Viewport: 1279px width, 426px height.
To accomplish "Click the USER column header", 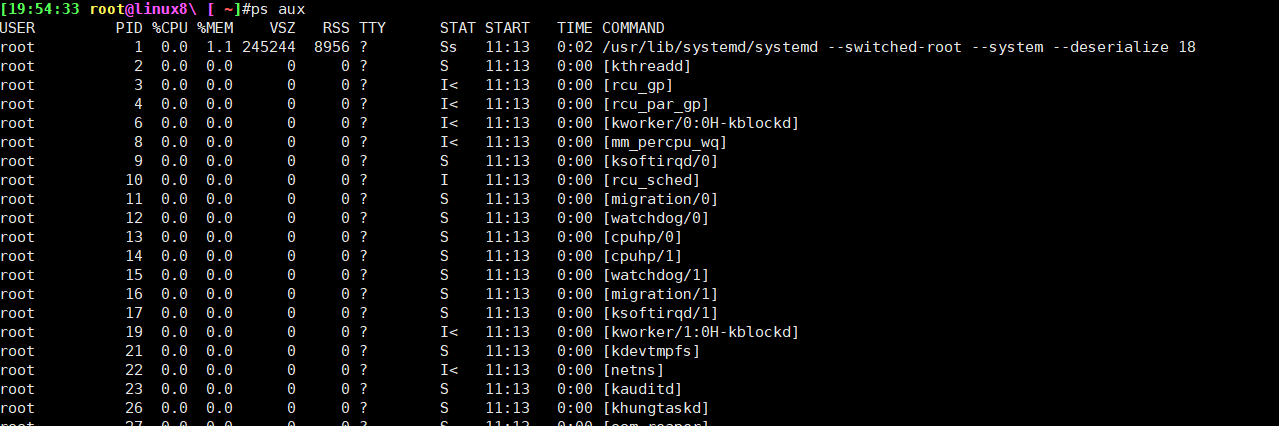I will coord(17,28).
